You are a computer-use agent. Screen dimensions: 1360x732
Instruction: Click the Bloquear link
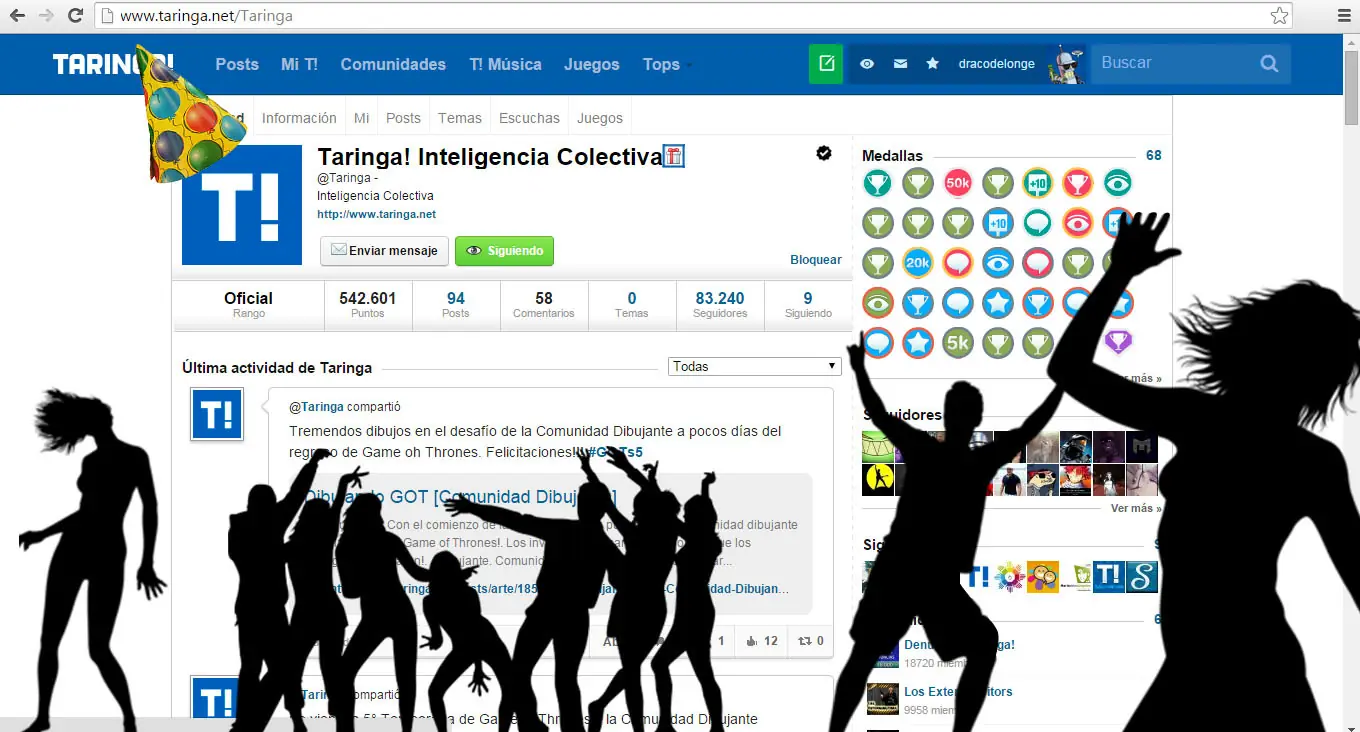[816, 260]
